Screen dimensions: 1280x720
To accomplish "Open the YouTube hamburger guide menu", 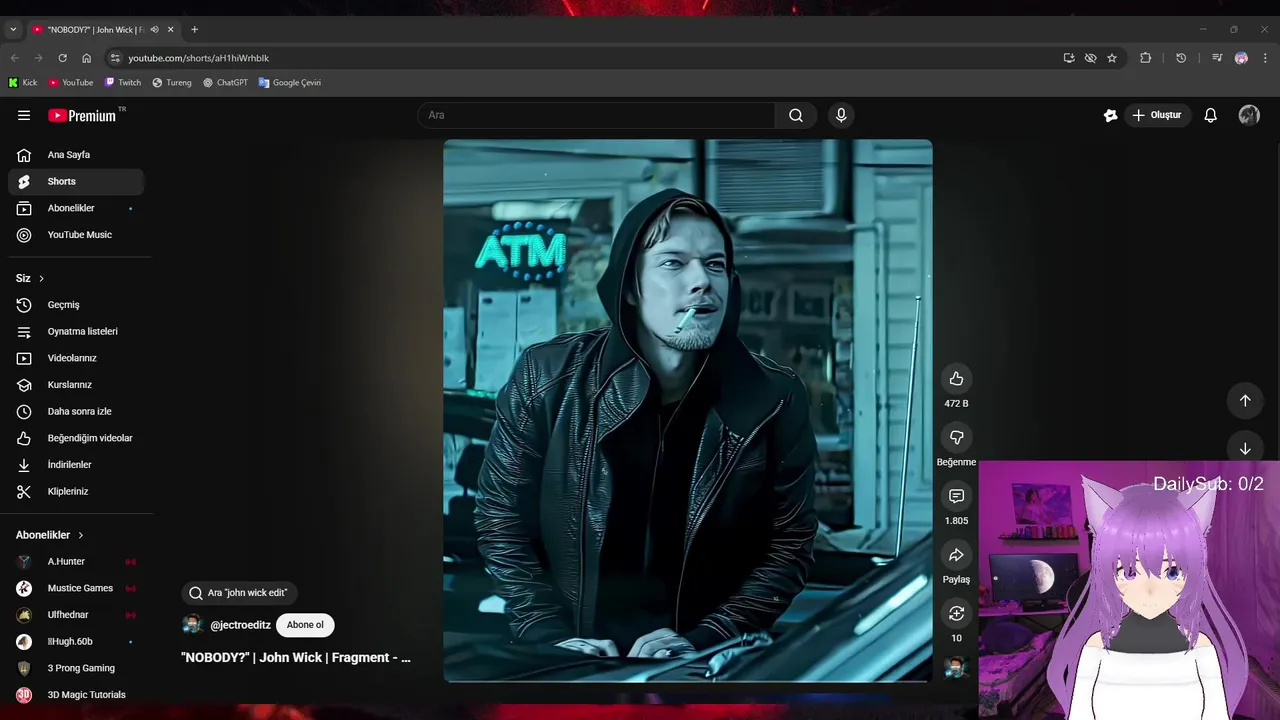I will pyautogui.click(x=24, y=115).
